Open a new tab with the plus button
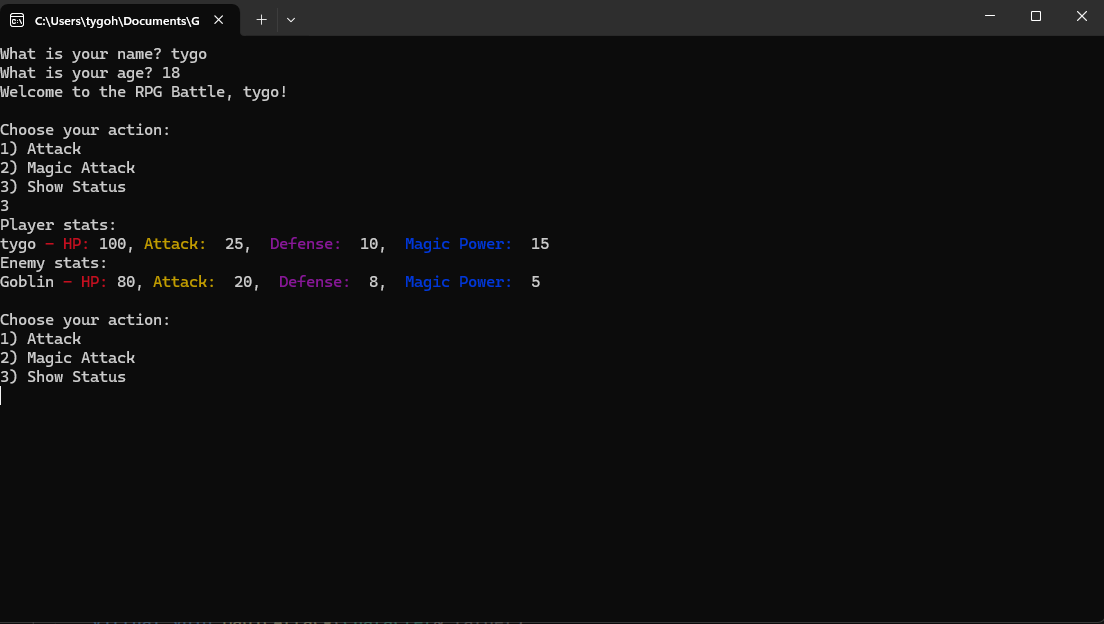 click(261, 19)
